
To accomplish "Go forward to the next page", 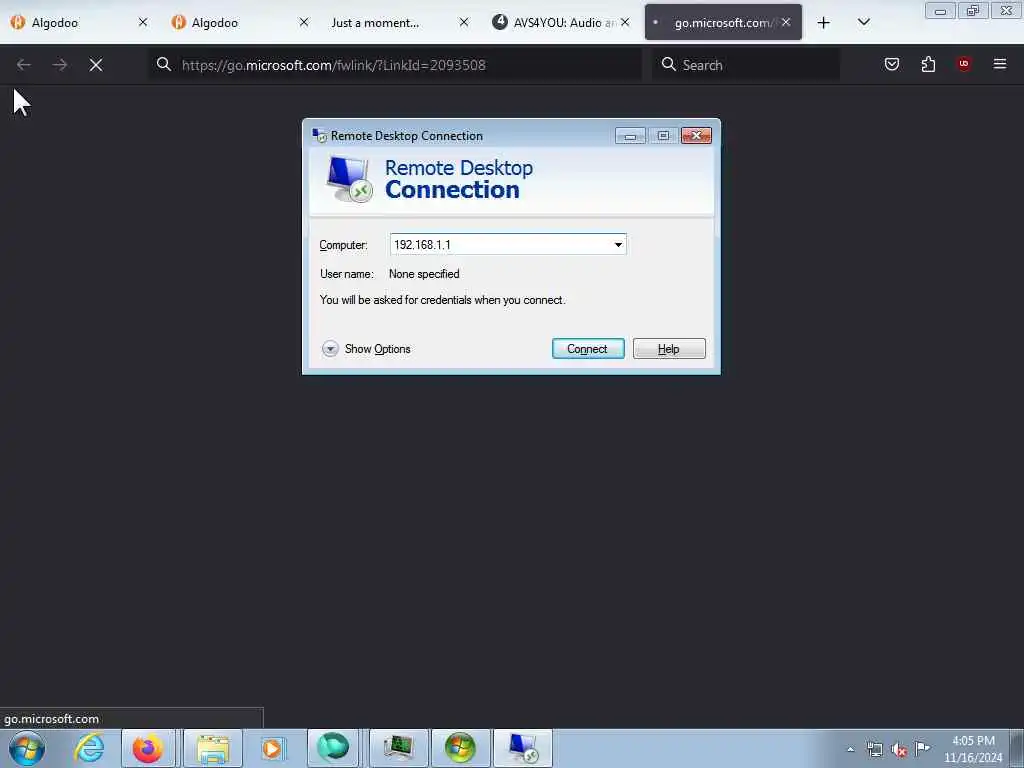I will [x=59, y=65].
